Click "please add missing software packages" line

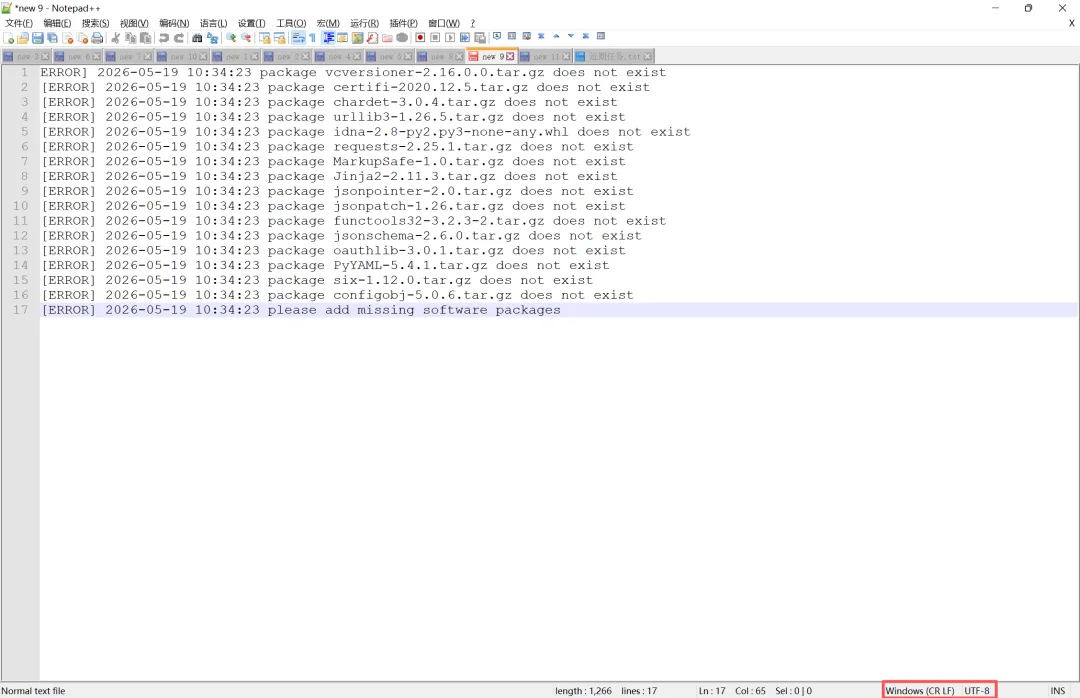pyautogui.click(x=414, y=310)
